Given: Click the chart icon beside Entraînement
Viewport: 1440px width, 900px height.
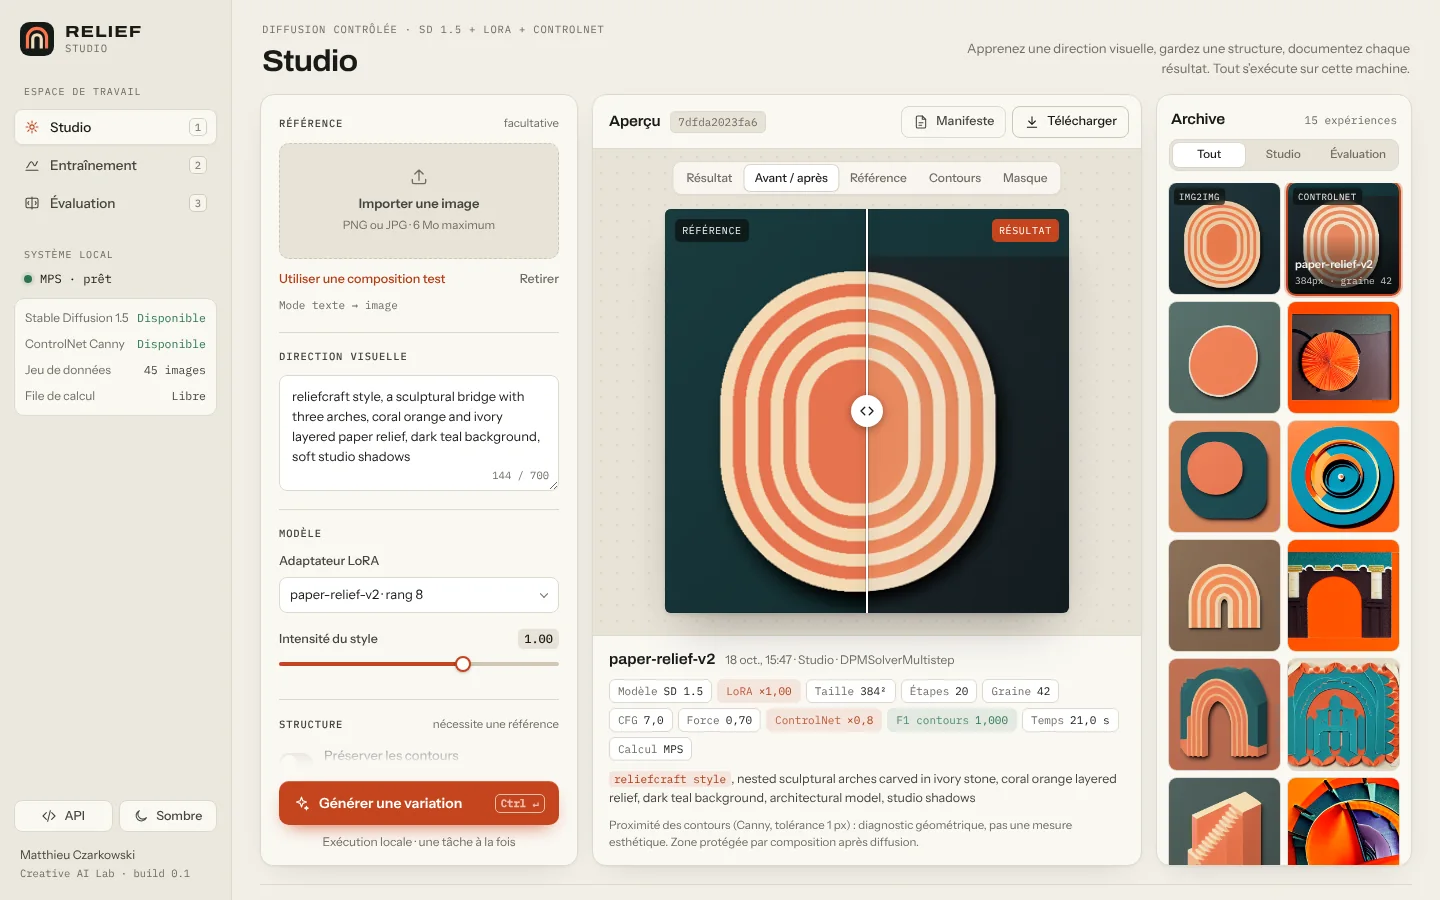Looking at the screenshot, I should pos(32,165).
